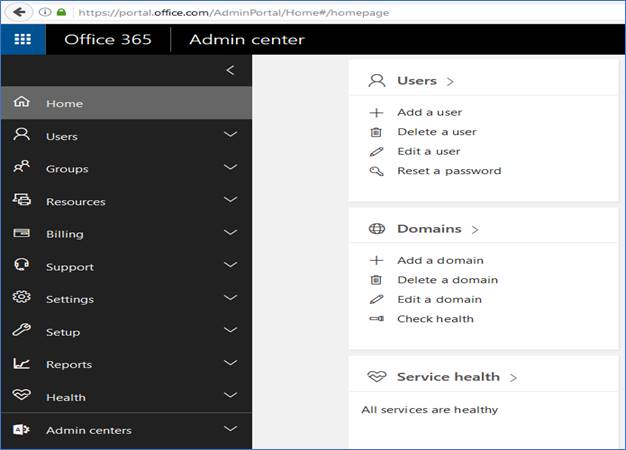Click the Edit a user link
Viewport: 626px width, 450px height.
[x=429, y=151]
